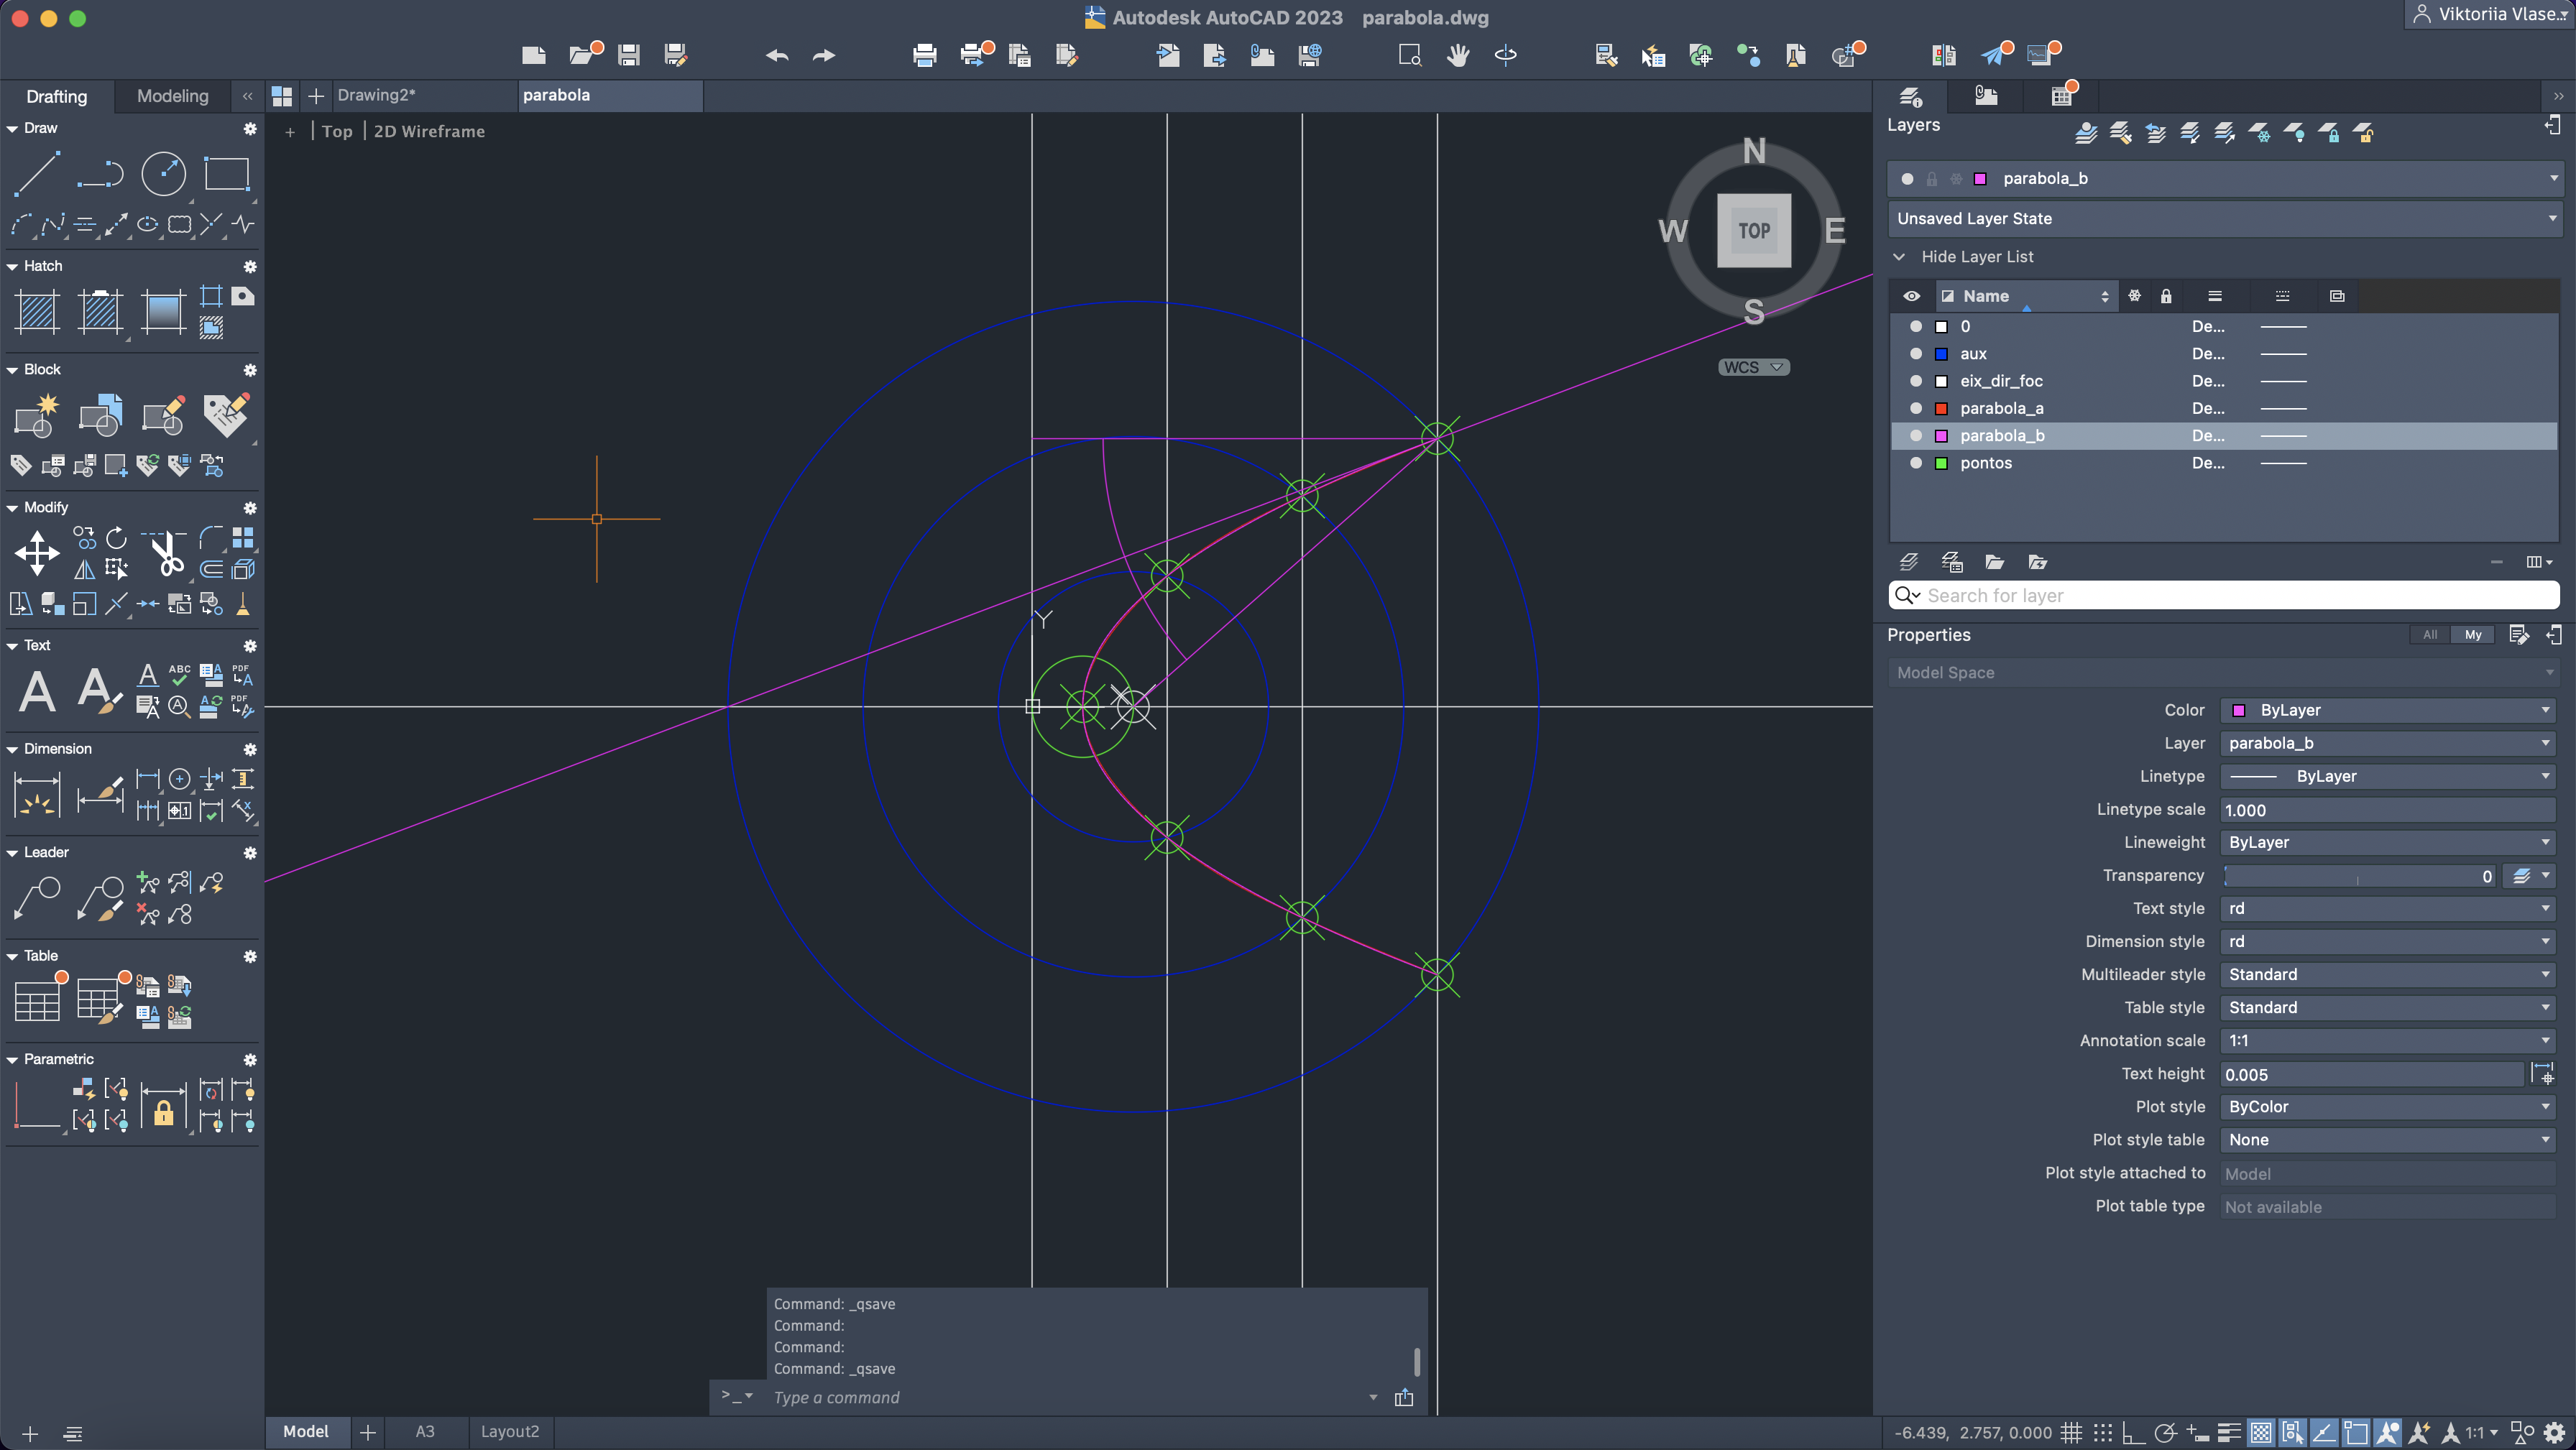Viewport: 2576px width, 1450px height.
Task: Open the Linetype ByLayer dropdown
Action: [2387, 776]
